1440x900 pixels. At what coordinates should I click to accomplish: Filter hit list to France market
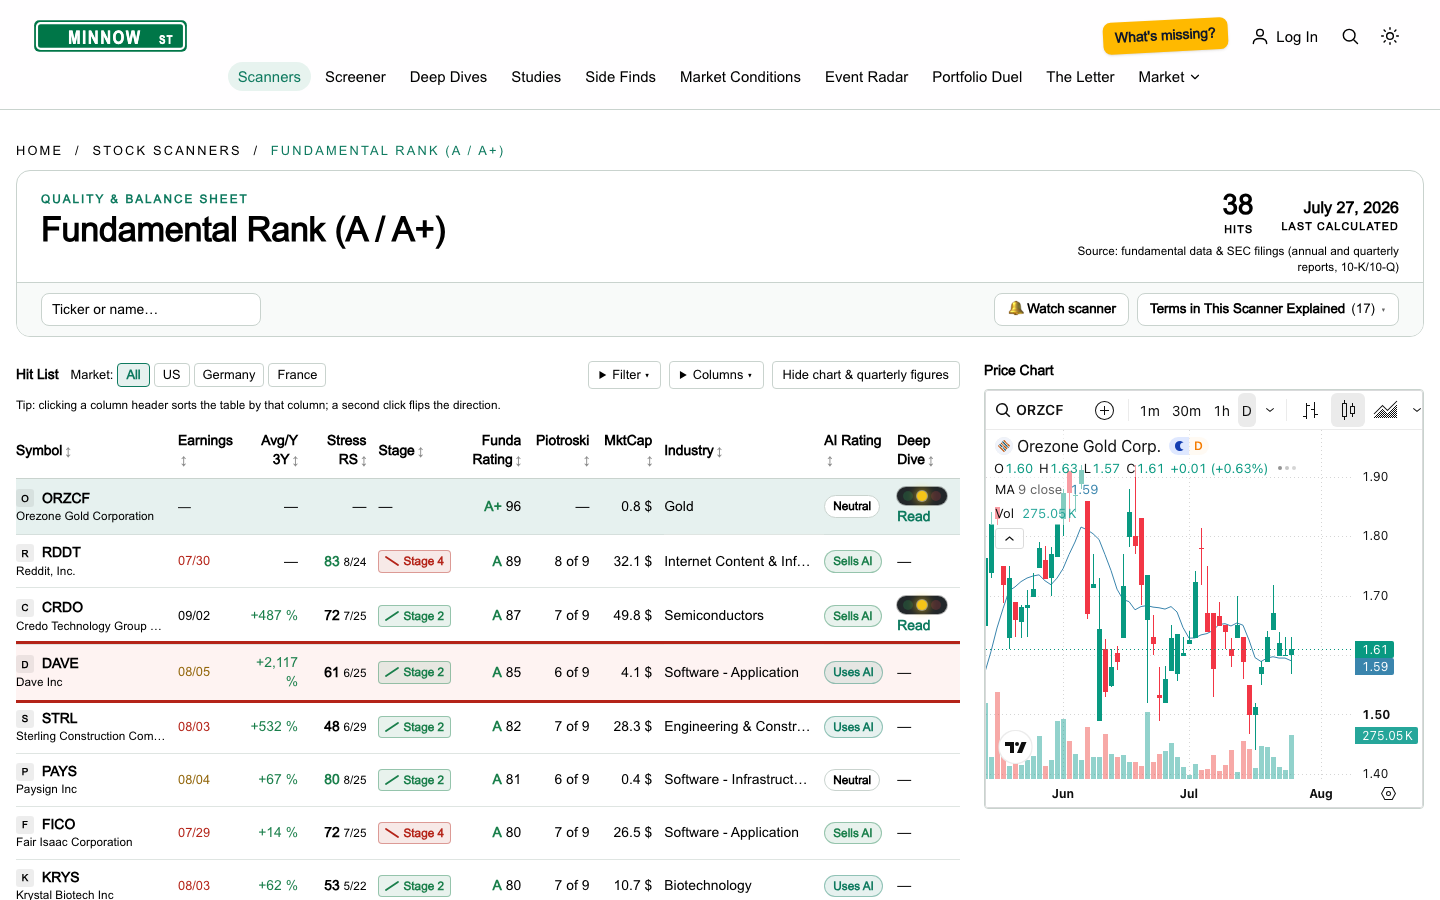click(297, 375)
